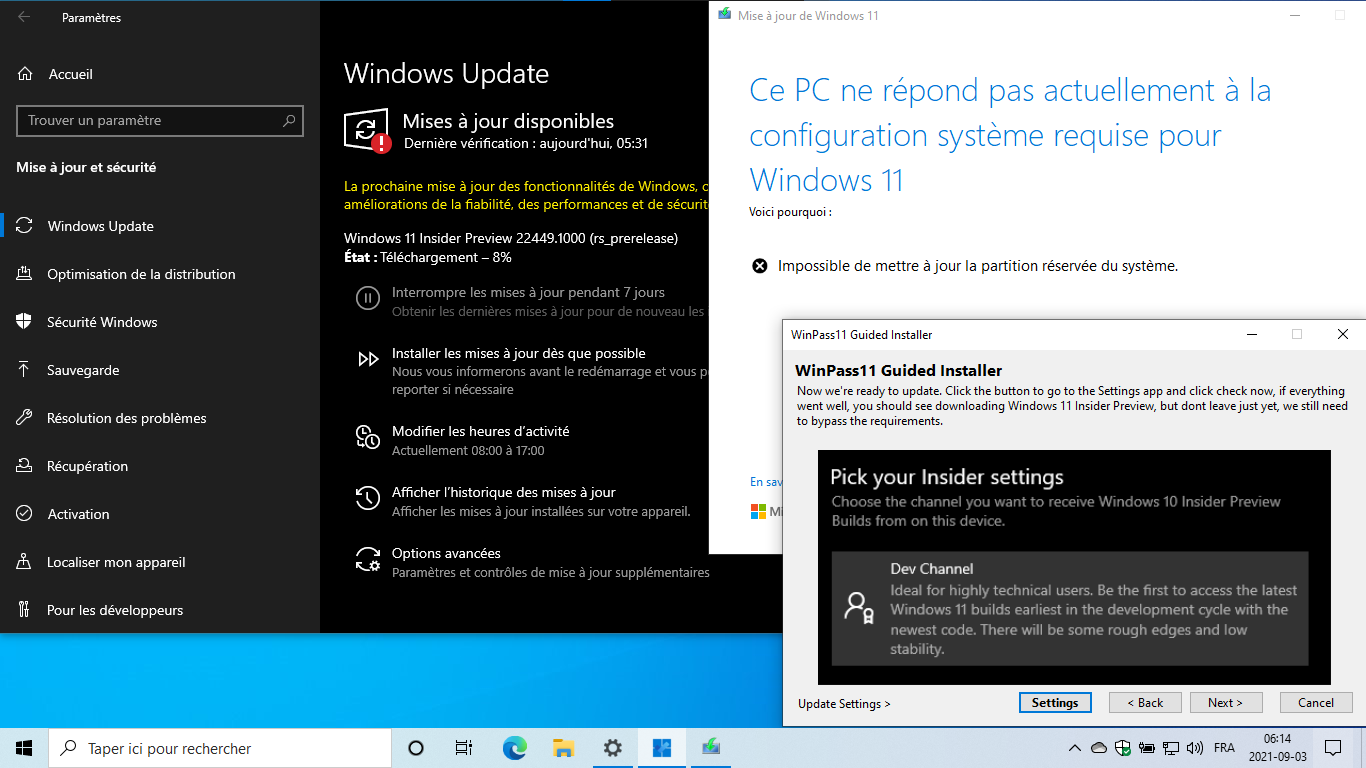The height and width of the screenshot is (768, 1366).
Task: Click Interrompre les mises à jour pendant 7 jours
Action: [528, 293]
